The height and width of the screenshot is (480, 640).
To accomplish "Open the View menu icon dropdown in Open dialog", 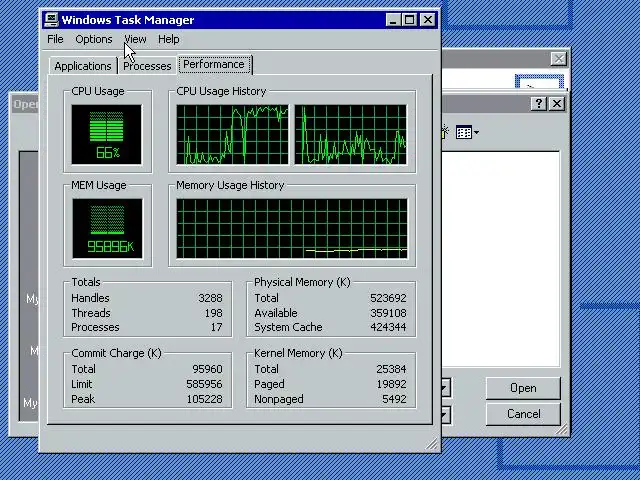I will [467, 133].
